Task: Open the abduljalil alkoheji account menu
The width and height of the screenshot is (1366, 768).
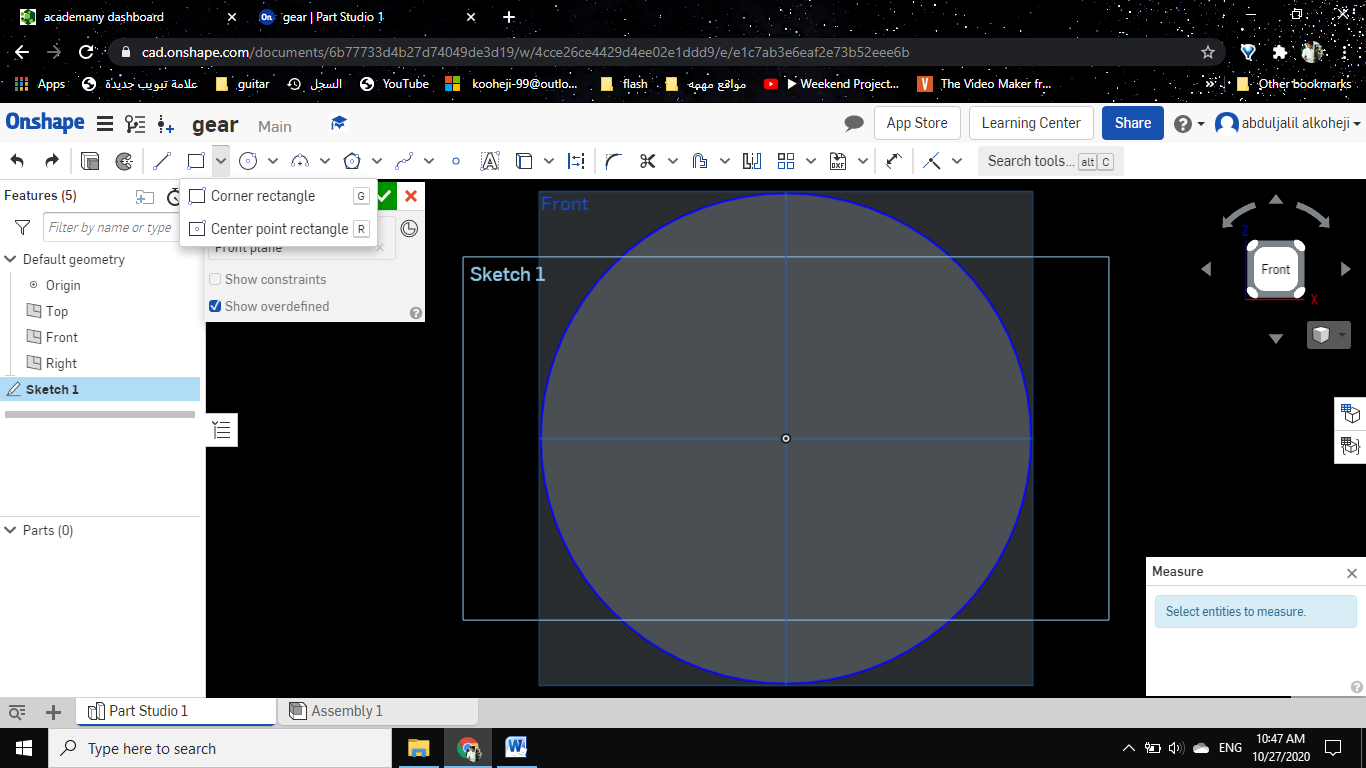Action: (x=1288, y=123)
